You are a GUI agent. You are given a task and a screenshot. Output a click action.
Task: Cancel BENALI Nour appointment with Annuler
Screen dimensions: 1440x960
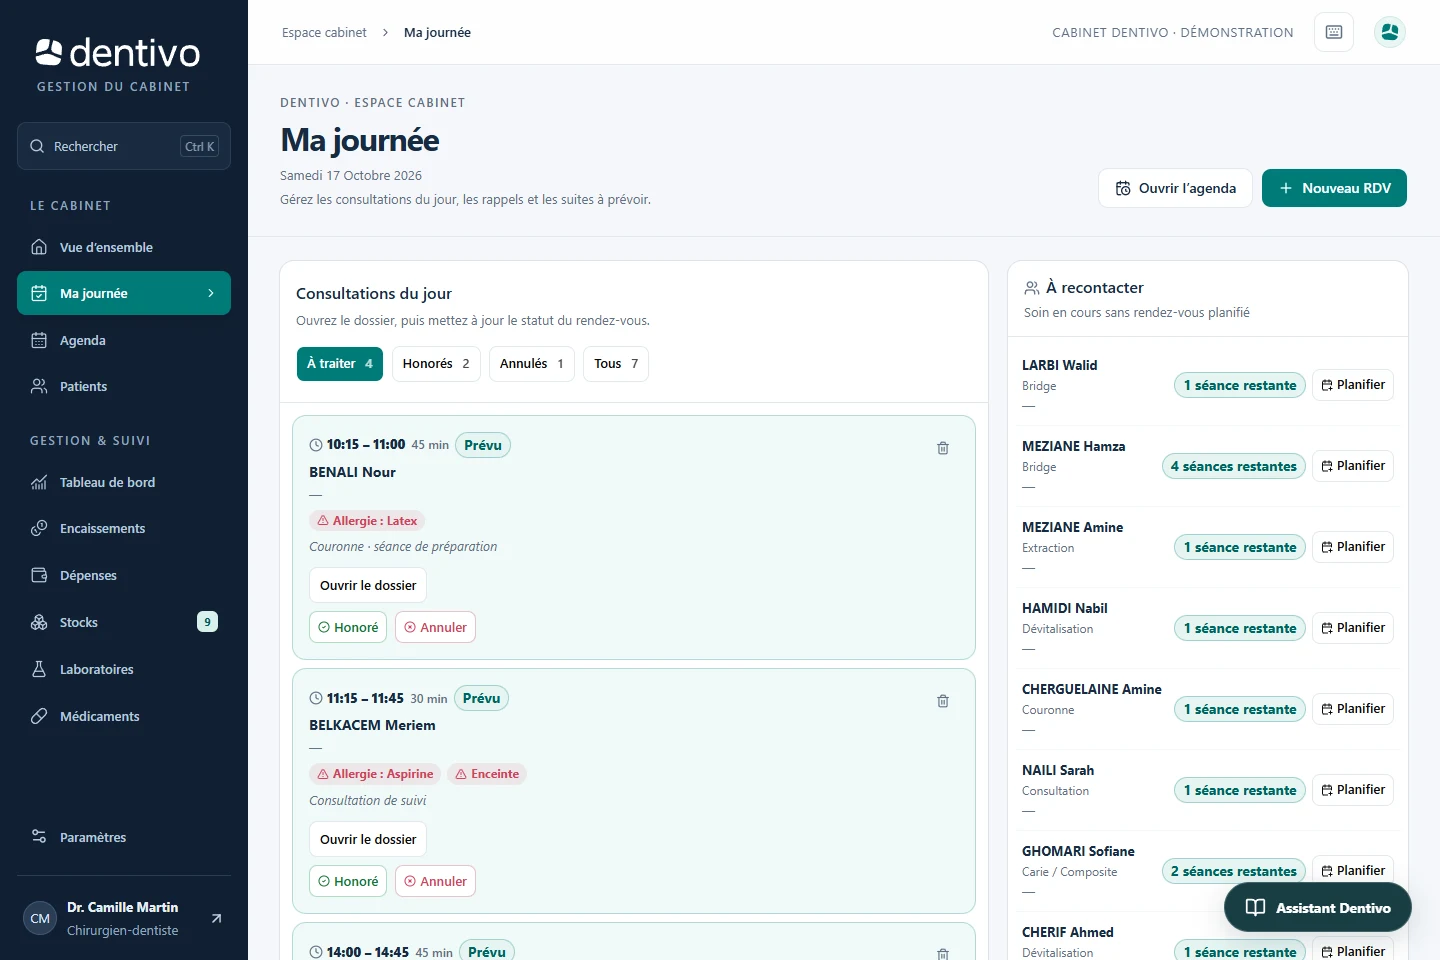coord(435,627)
